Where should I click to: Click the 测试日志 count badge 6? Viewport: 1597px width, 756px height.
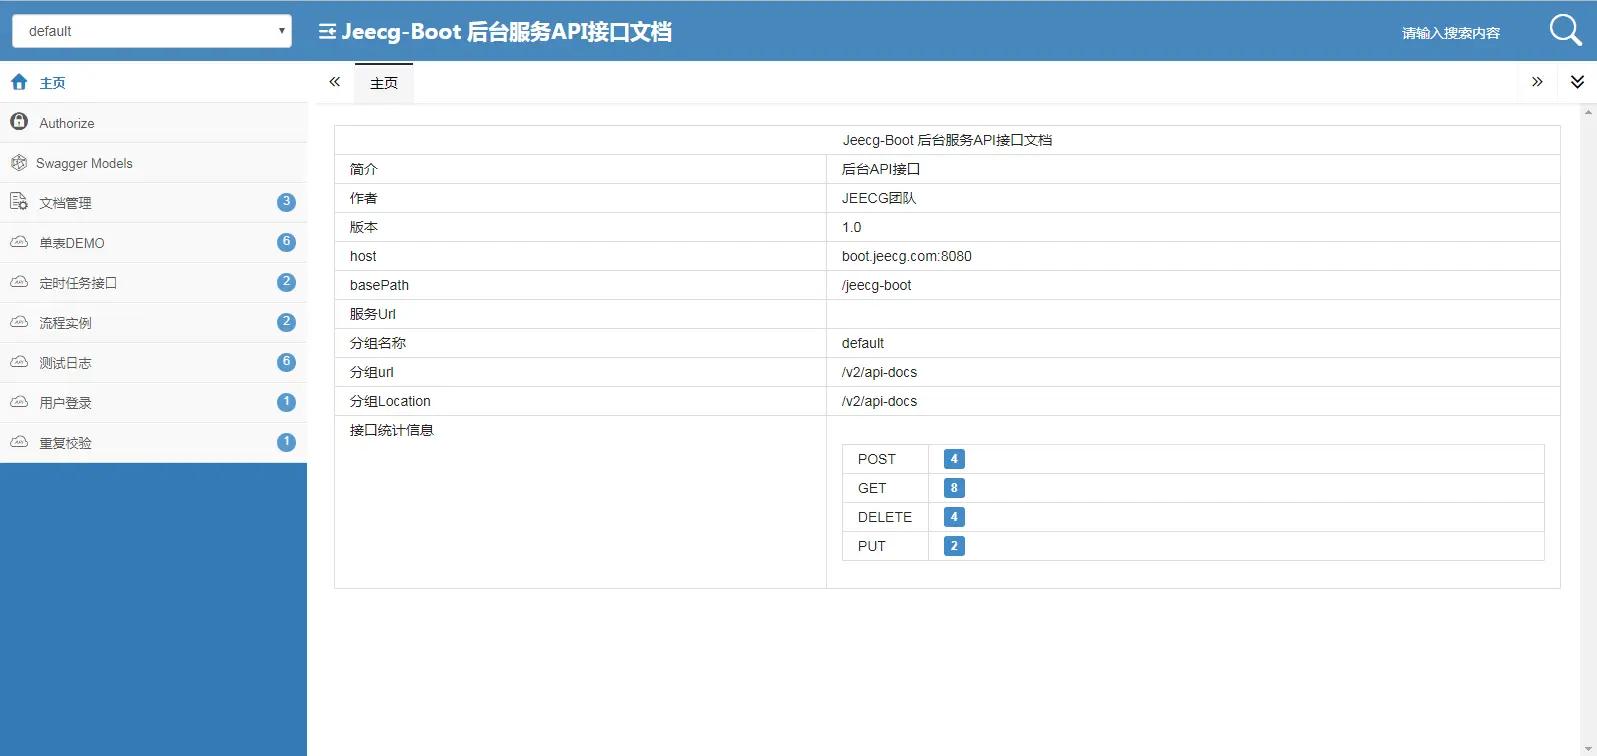coord(286,362)
